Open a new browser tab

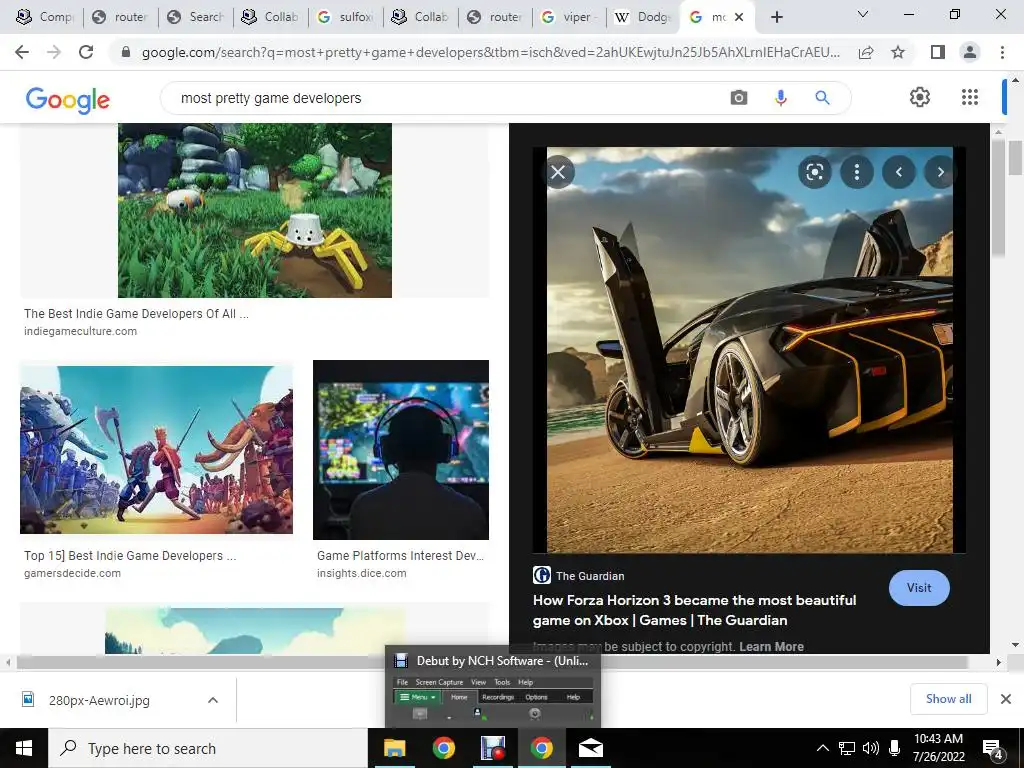pyautogui.click(x=776, y=17)
